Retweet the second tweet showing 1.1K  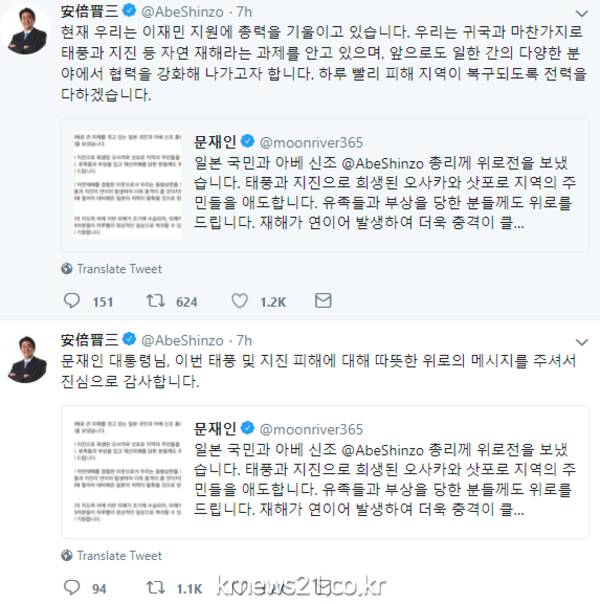click(156, 587)
